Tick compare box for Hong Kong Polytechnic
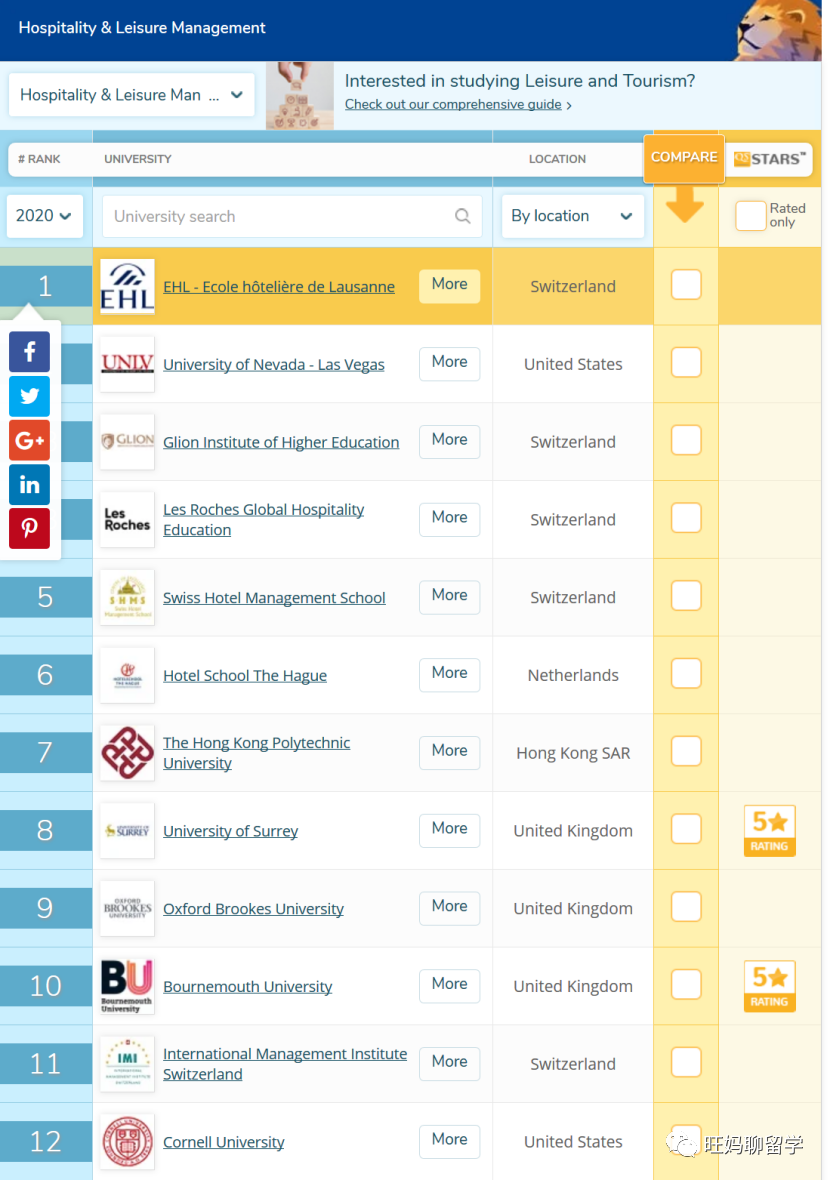 (686, 751)
